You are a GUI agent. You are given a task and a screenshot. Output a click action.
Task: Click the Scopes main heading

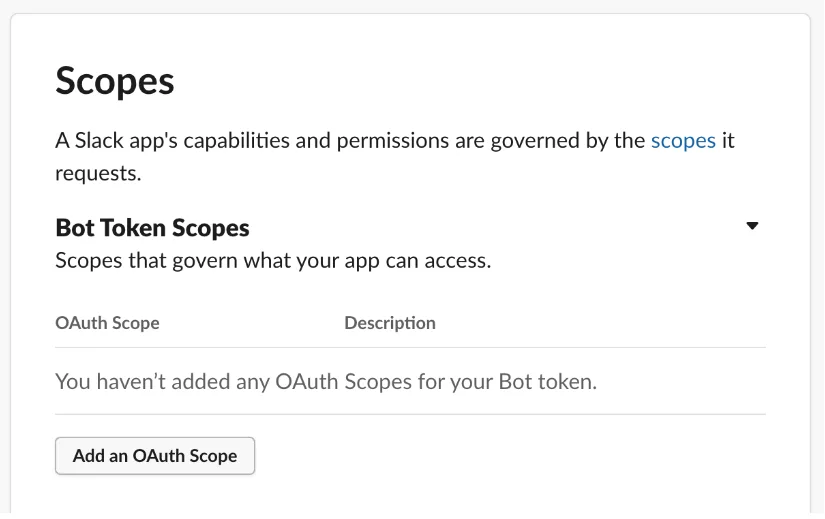pyautogui.click(x=115, y=81)
